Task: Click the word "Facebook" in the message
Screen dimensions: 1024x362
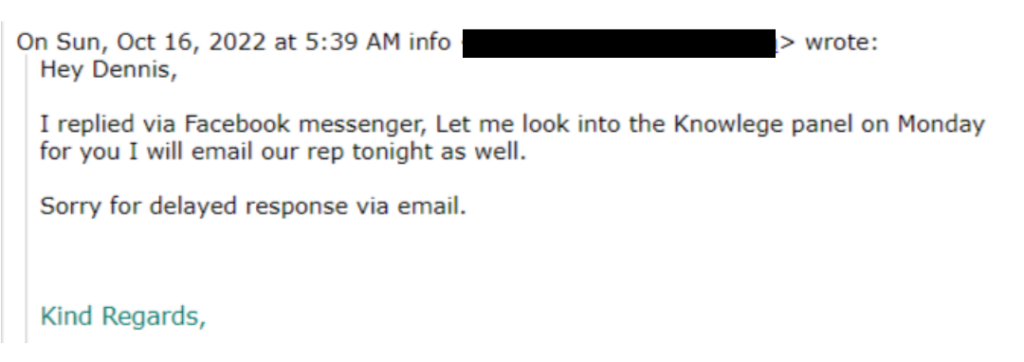Action: coord(238,124)
